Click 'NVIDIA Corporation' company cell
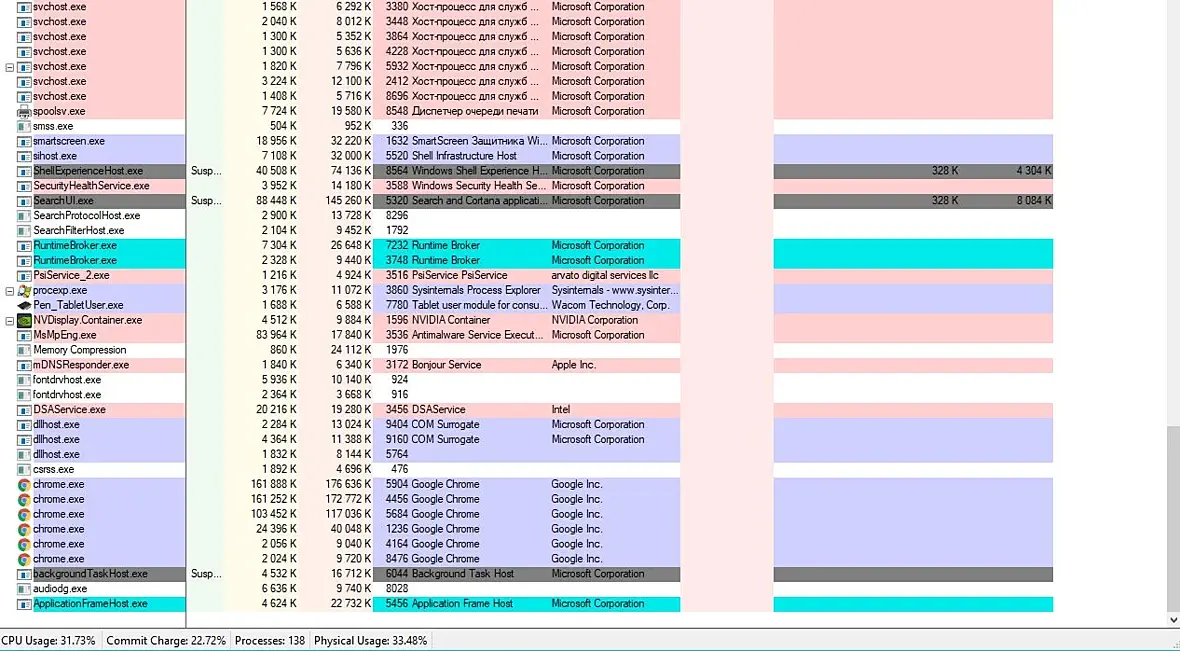The image size is (1180, 651). [595, 320]
